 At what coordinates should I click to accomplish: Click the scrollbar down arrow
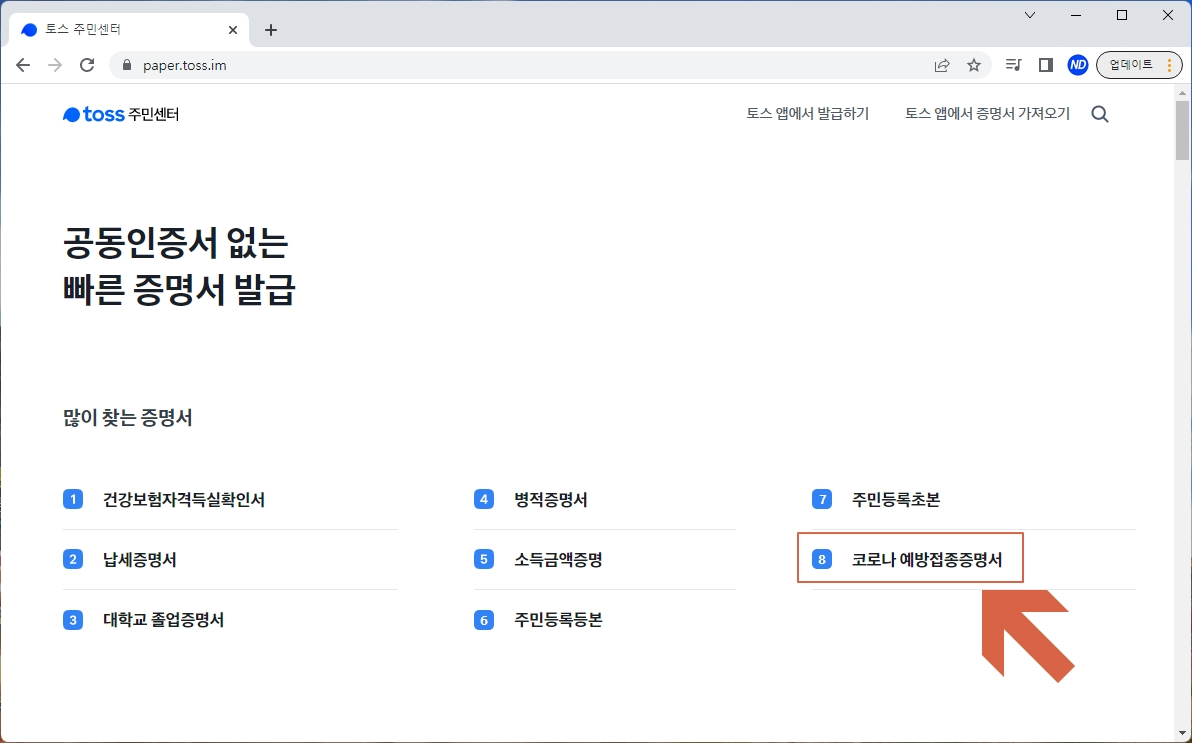[1182, 733]
